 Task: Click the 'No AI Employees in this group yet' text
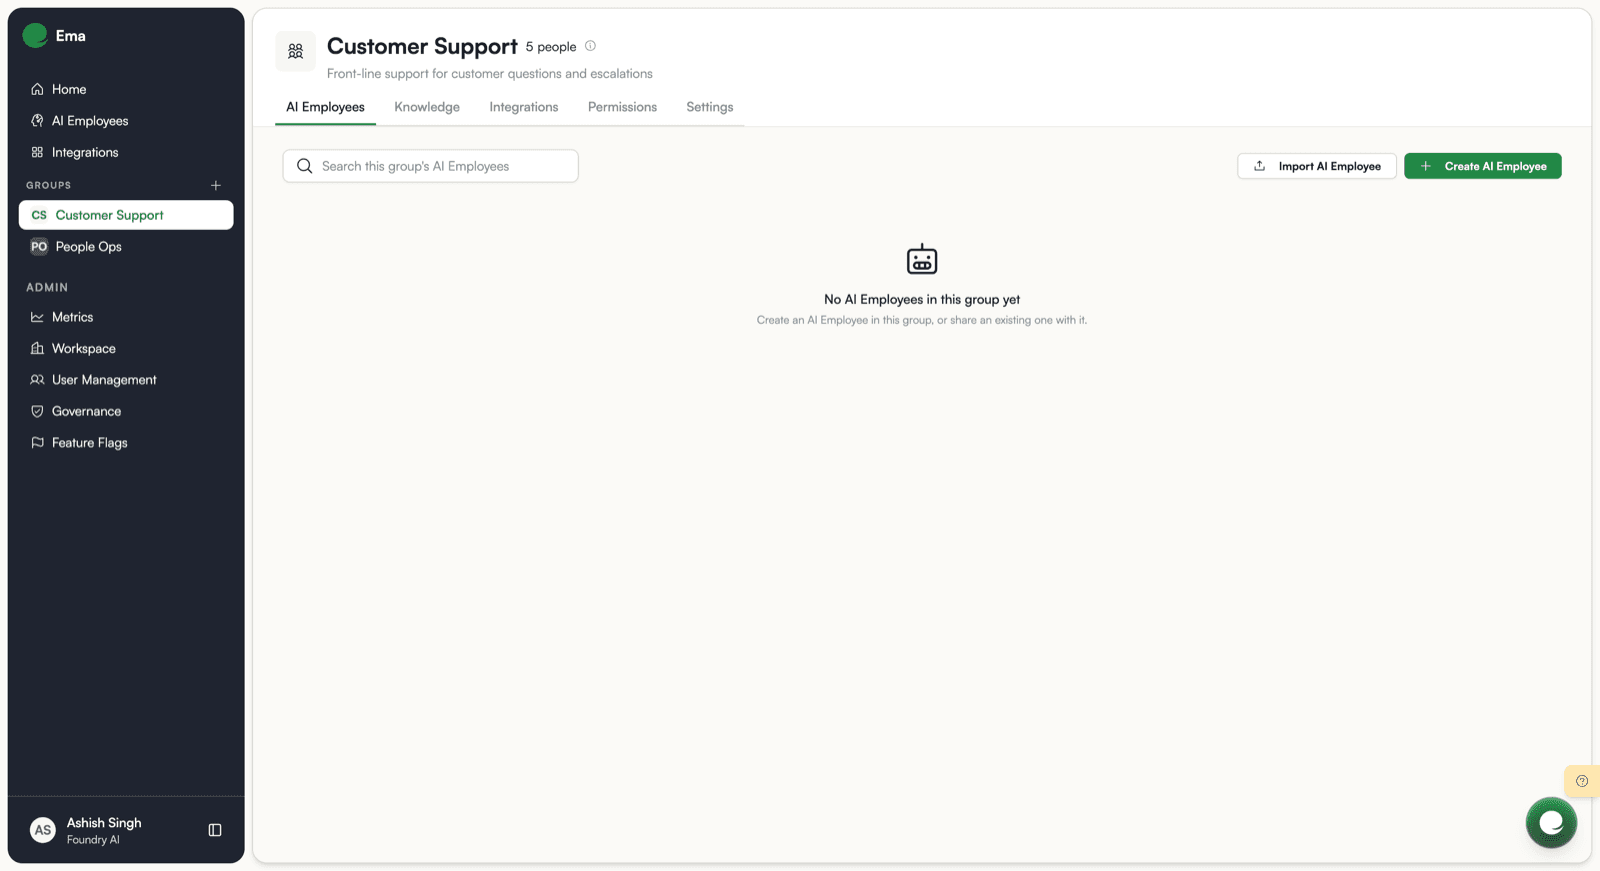click(x=922, y=299)
